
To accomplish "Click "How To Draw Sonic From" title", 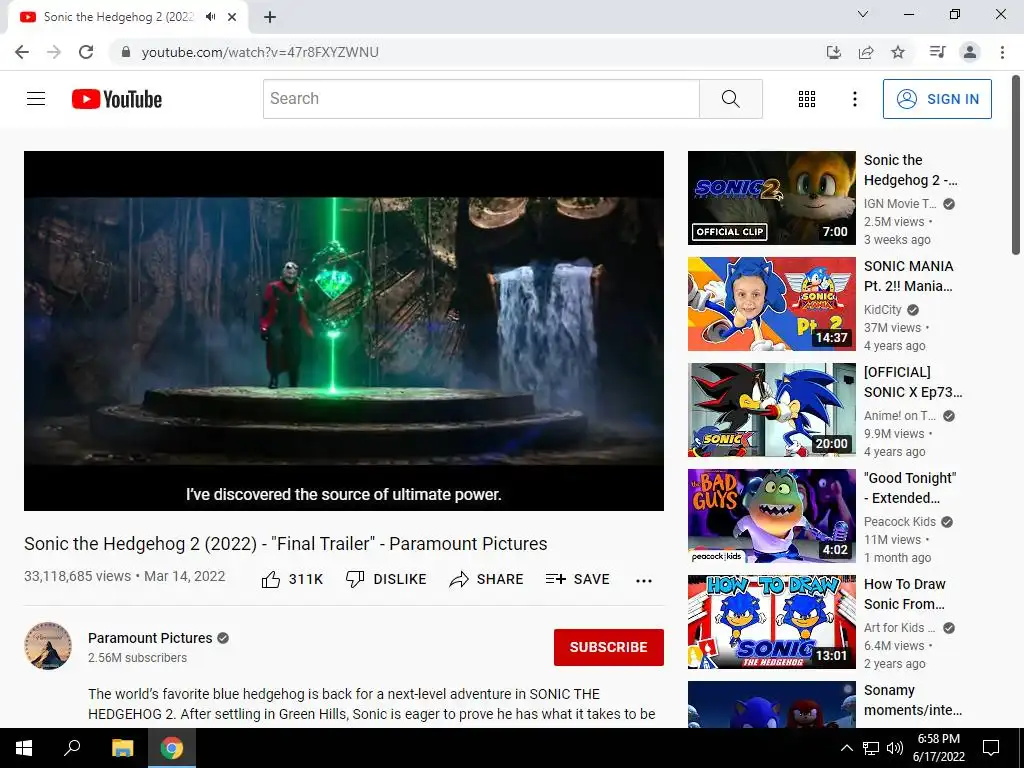I will (x=904, y=594).
